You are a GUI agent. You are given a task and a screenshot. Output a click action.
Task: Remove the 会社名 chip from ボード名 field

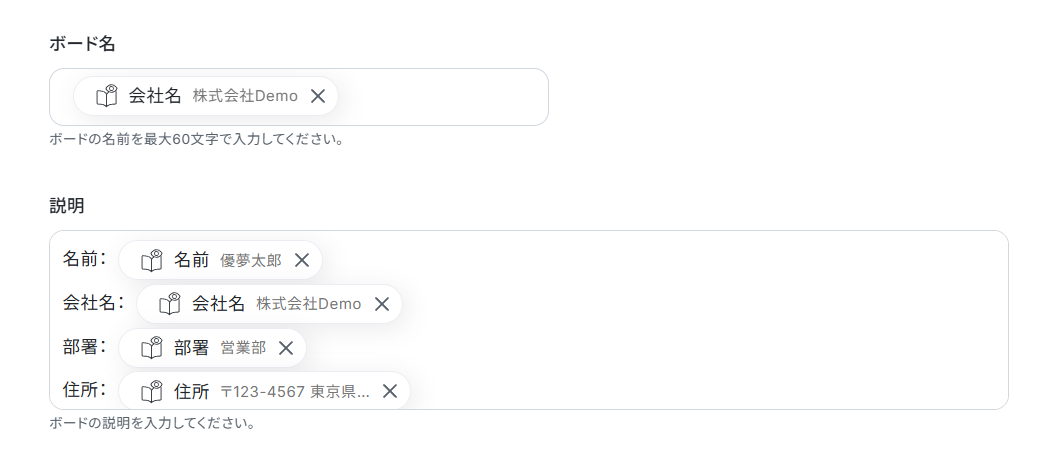point(318,96)
